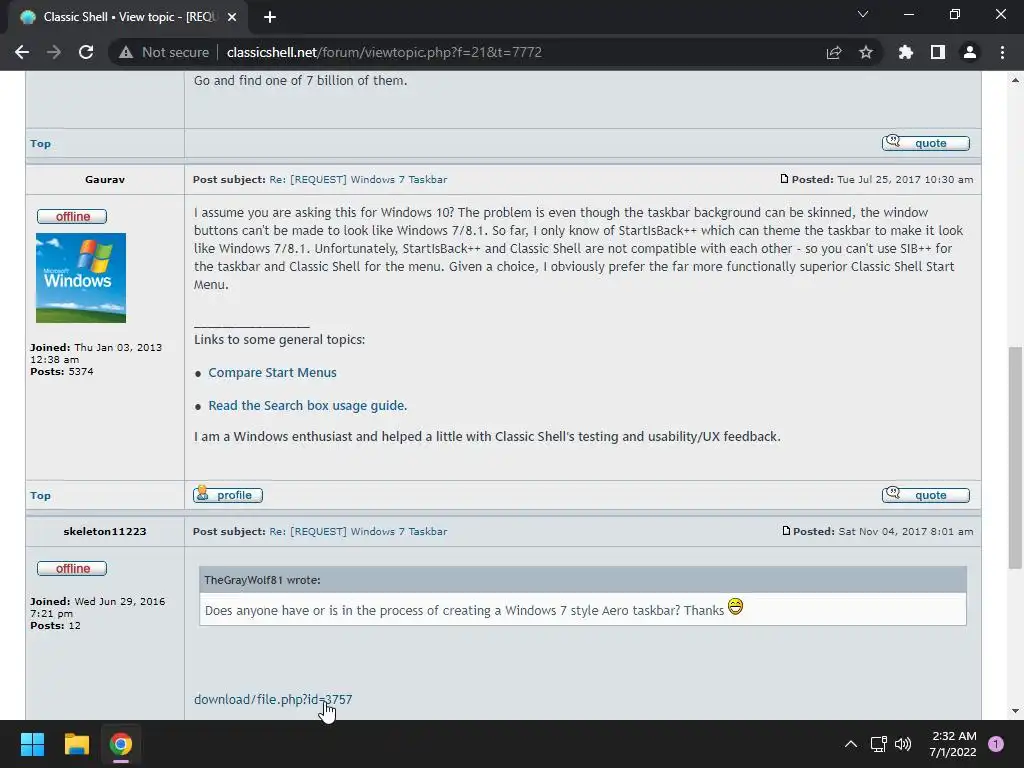
Task: Bookmark this page with the star icon
Action: (x=866, y=52)
